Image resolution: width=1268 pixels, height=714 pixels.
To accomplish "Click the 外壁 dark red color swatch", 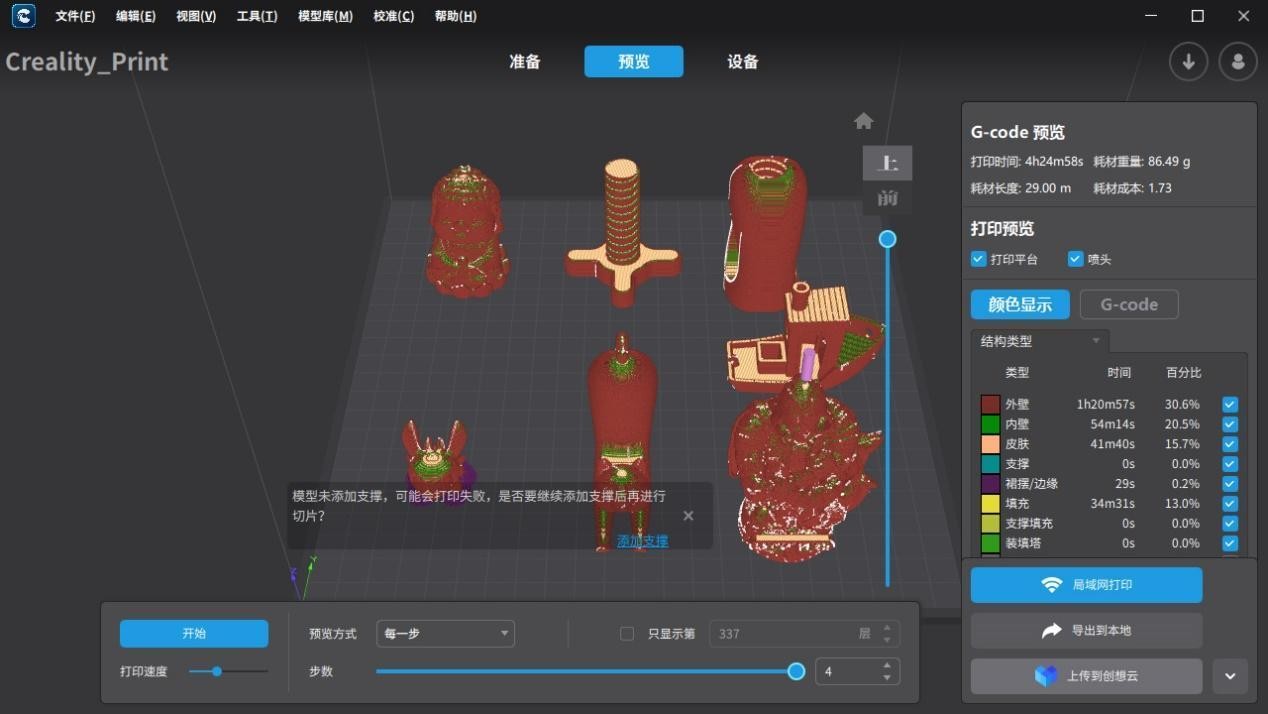I will [990, 405].
